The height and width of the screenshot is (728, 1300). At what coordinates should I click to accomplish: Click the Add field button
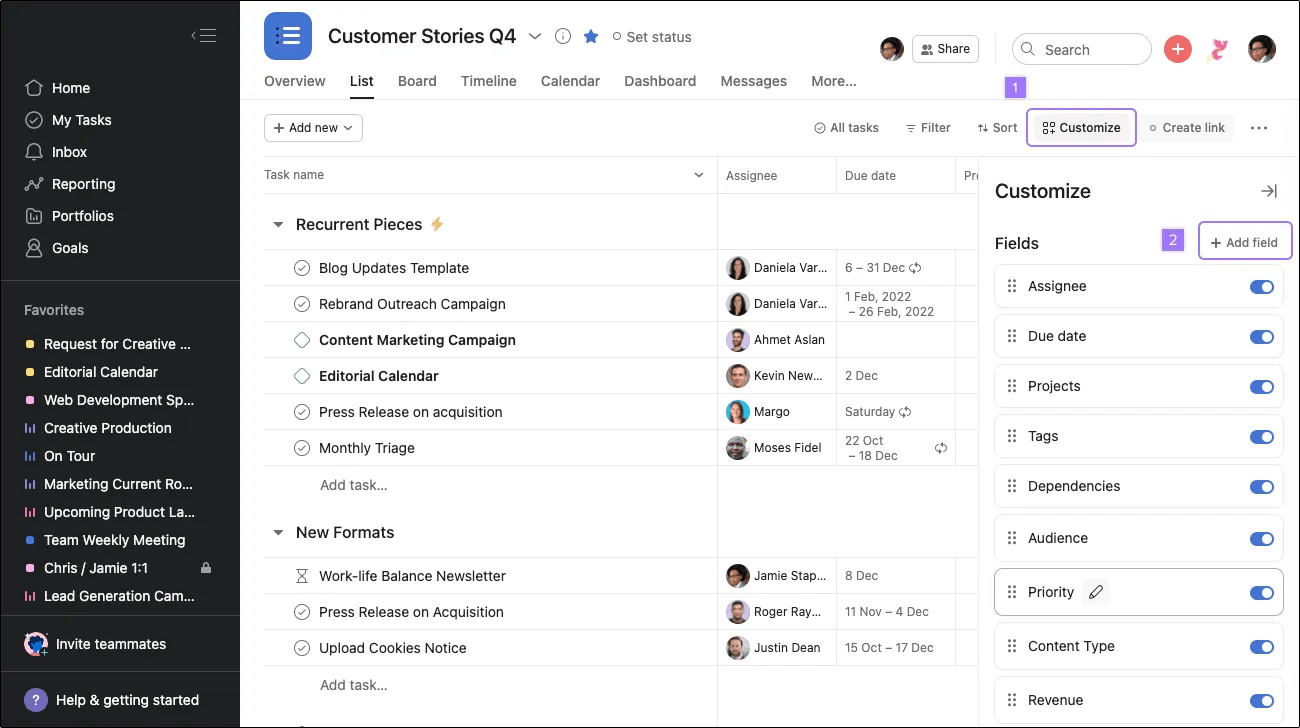(x=1244, y=242)
